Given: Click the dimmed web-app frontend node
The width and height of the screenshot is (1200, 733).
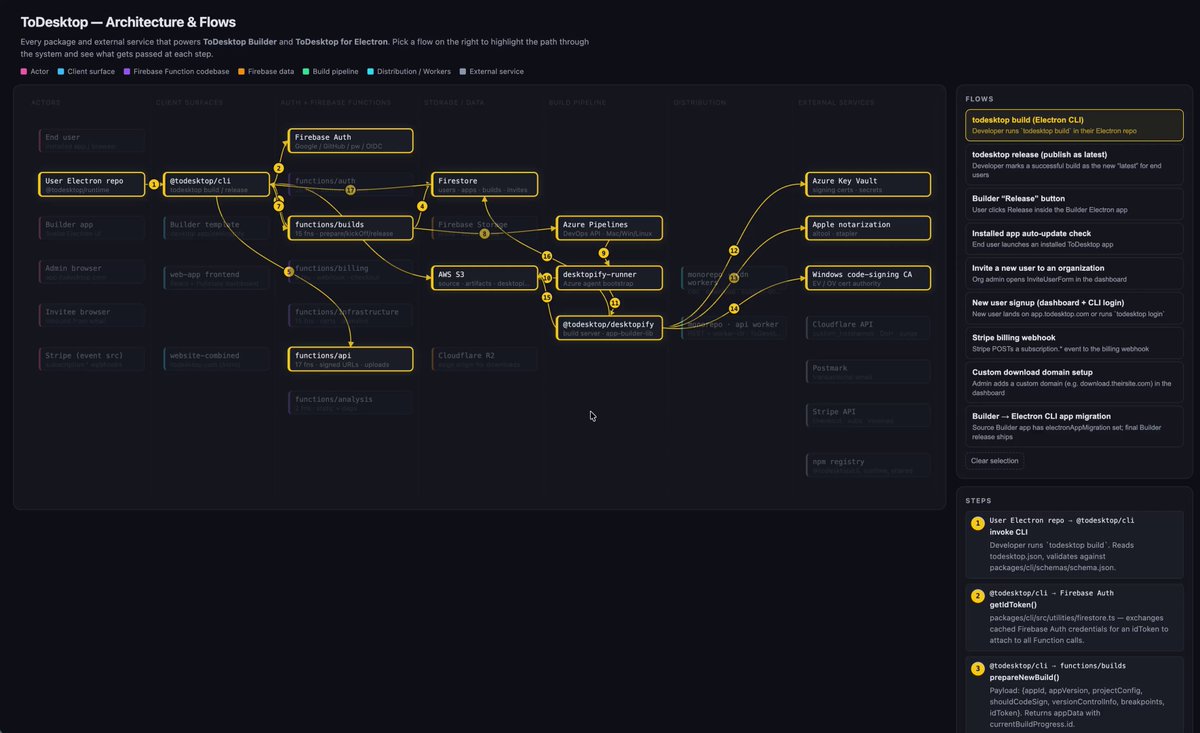Looking at the screenshot, I should coord(217,278).
